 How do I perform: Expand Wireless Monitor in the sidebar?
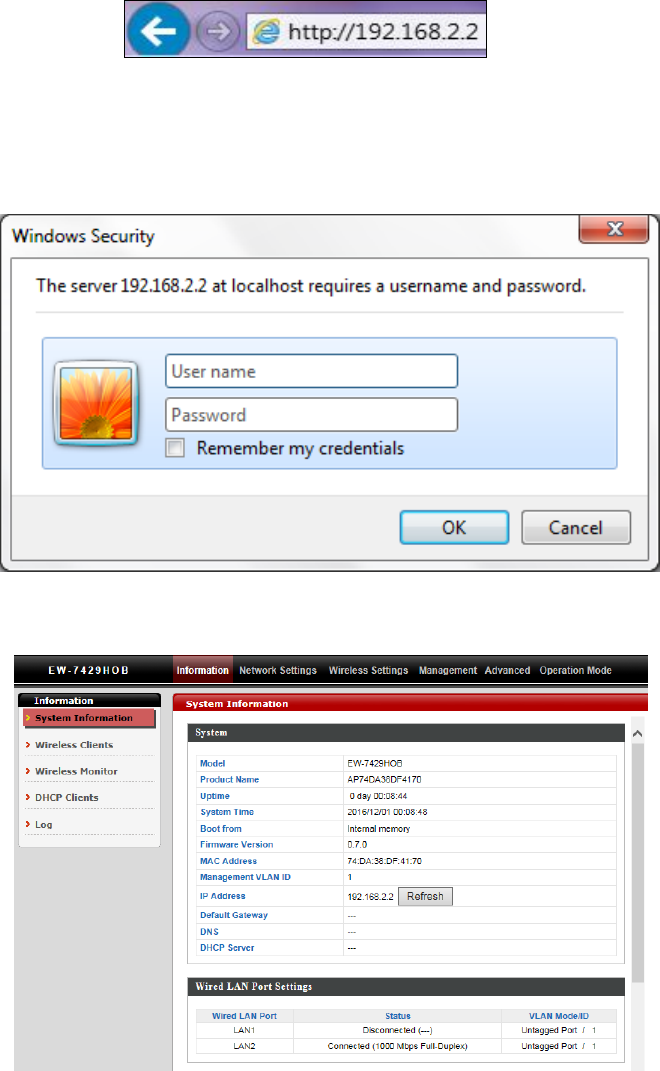(x=77, y=771)
